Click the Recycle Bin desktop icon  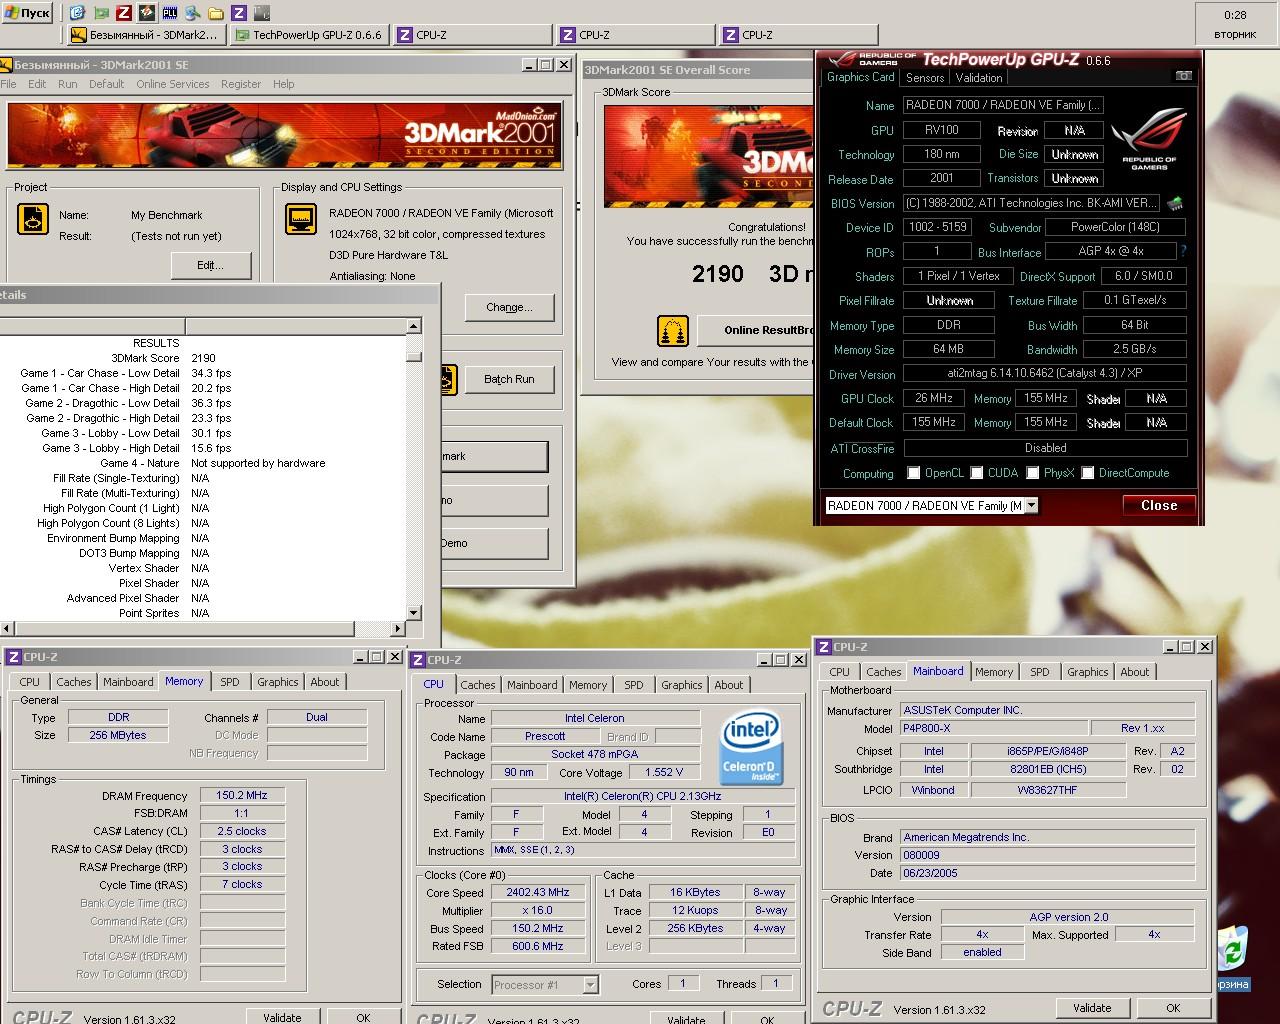click(x=1233, y=956)
